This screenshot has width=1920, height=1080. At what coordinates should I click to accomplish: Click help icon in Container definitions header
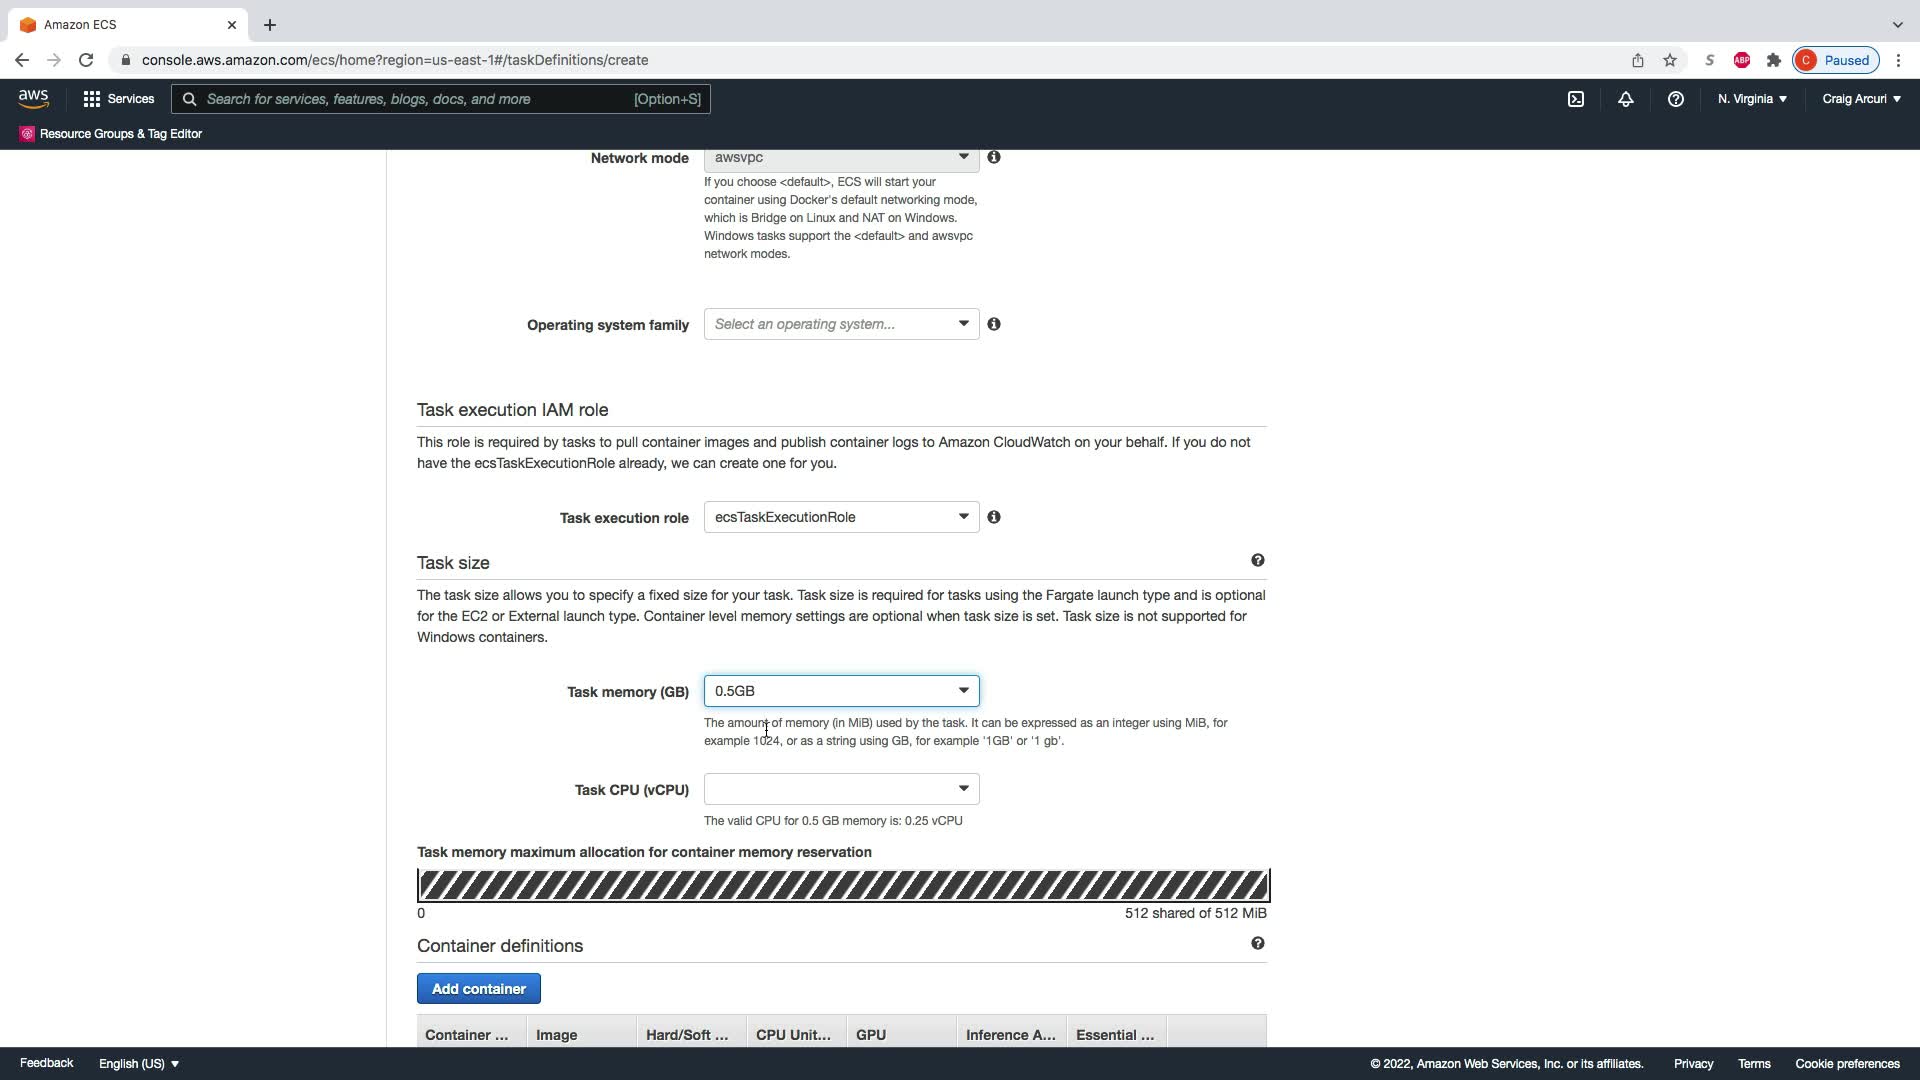tap(1258, 944)
